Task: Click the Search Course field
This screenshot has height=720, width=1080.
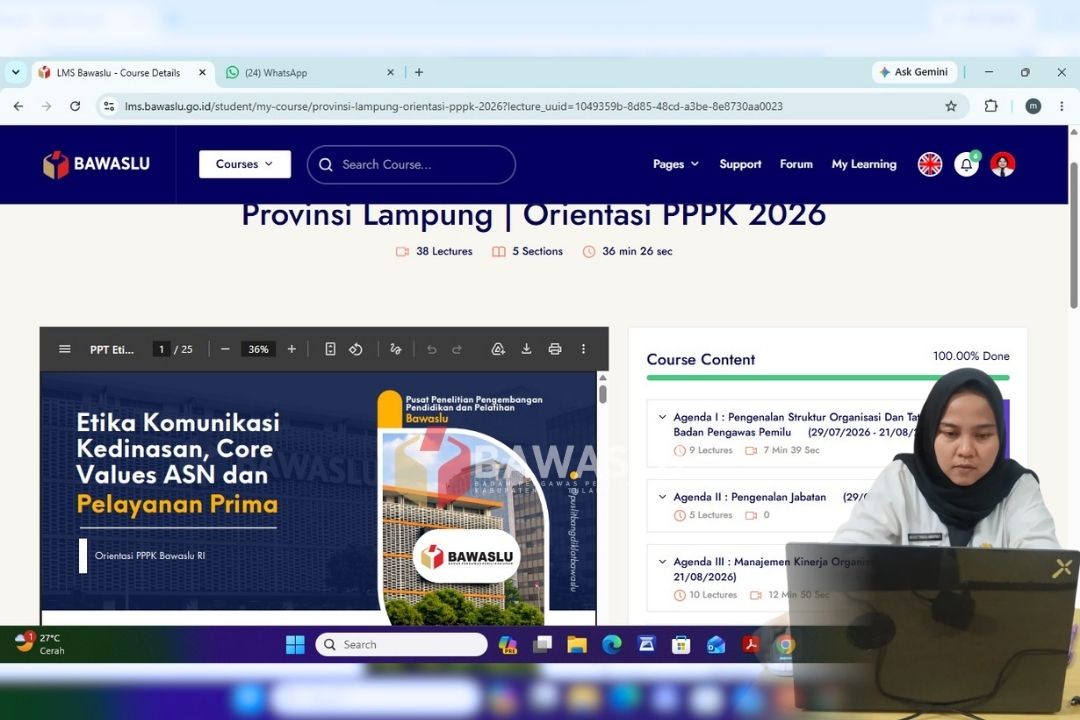Action: point(411,165)
